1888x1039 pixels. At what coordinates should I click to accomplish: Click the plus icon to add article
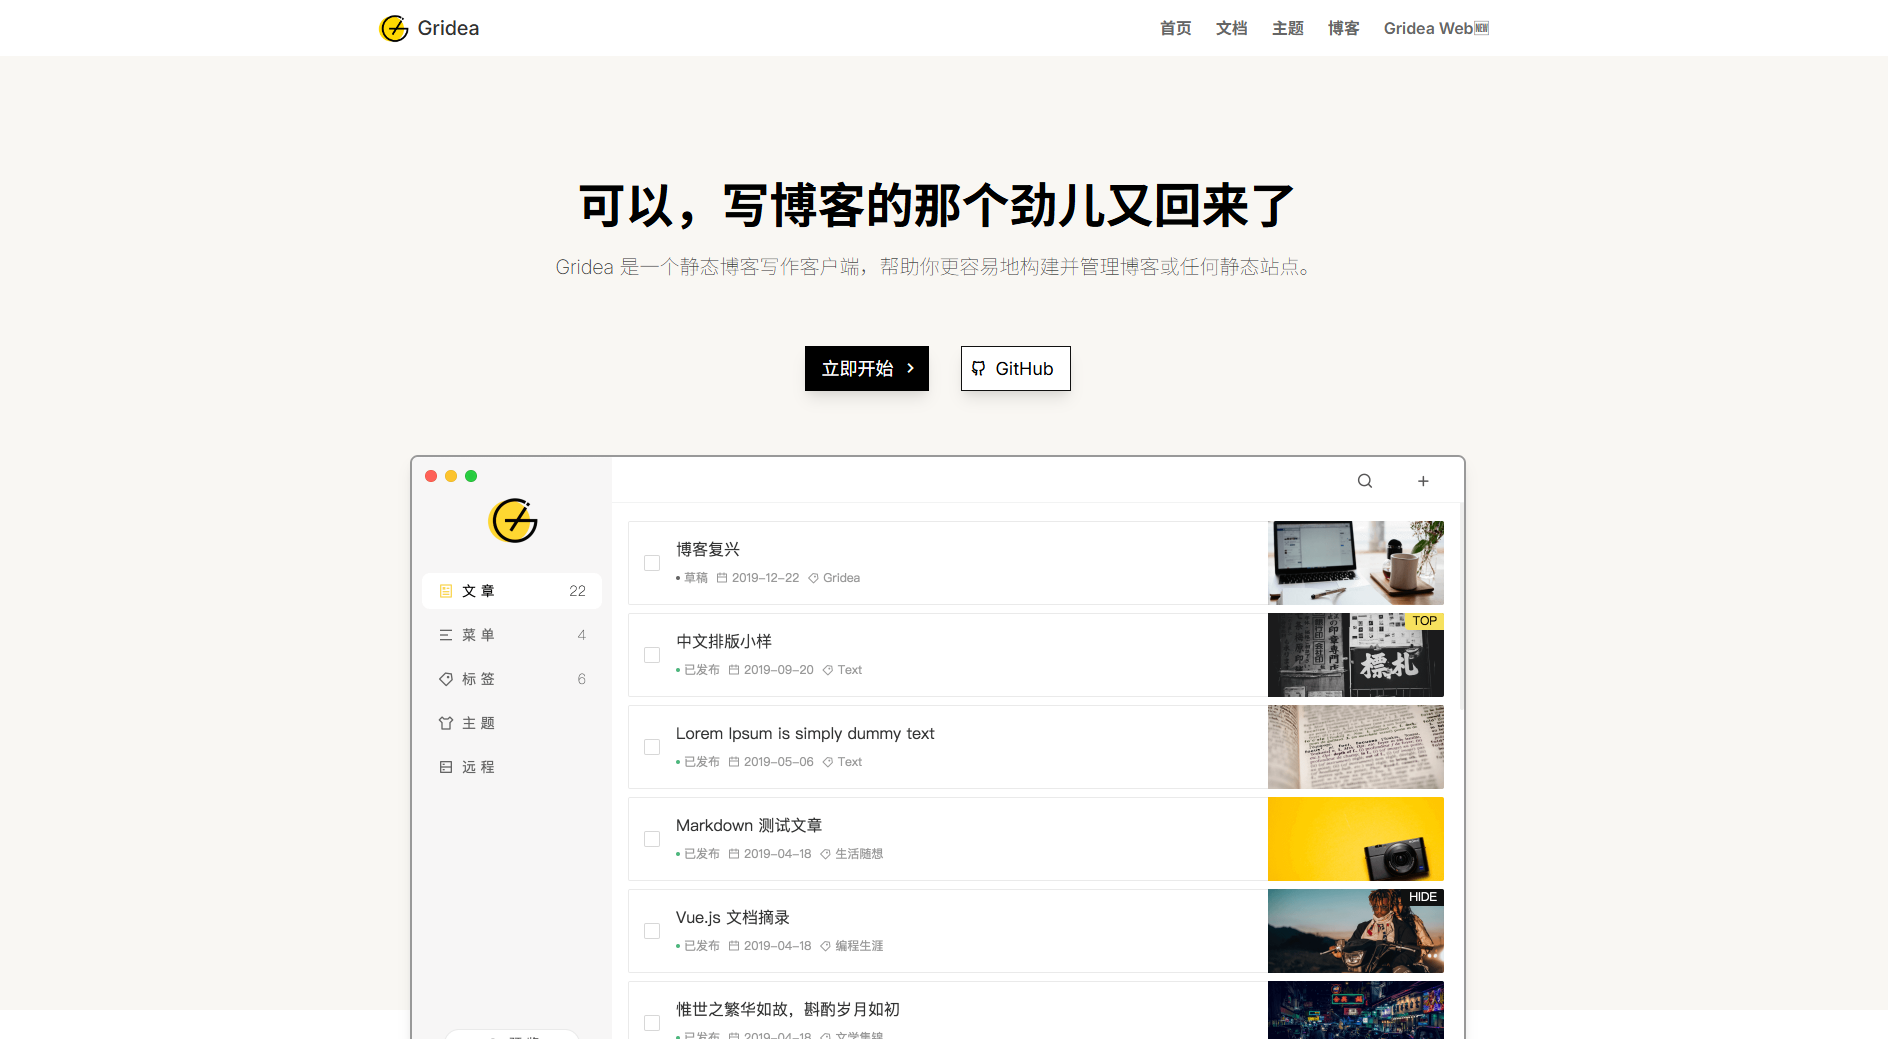tap(1422, 481)
